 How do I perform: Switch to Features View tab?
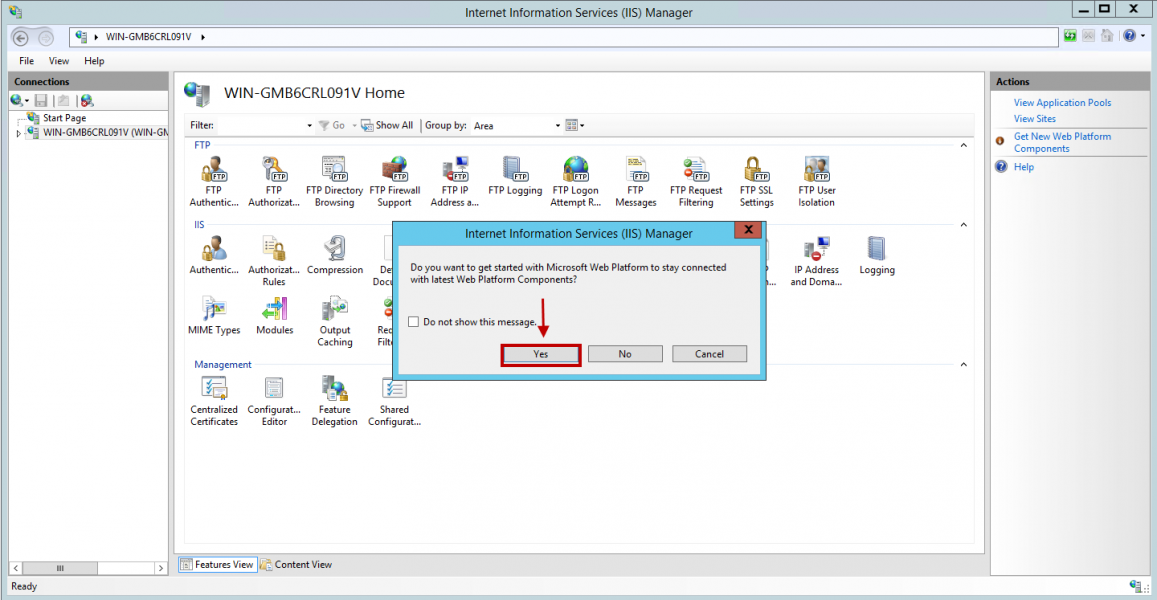pyautogui.click(x=218, y=565)
